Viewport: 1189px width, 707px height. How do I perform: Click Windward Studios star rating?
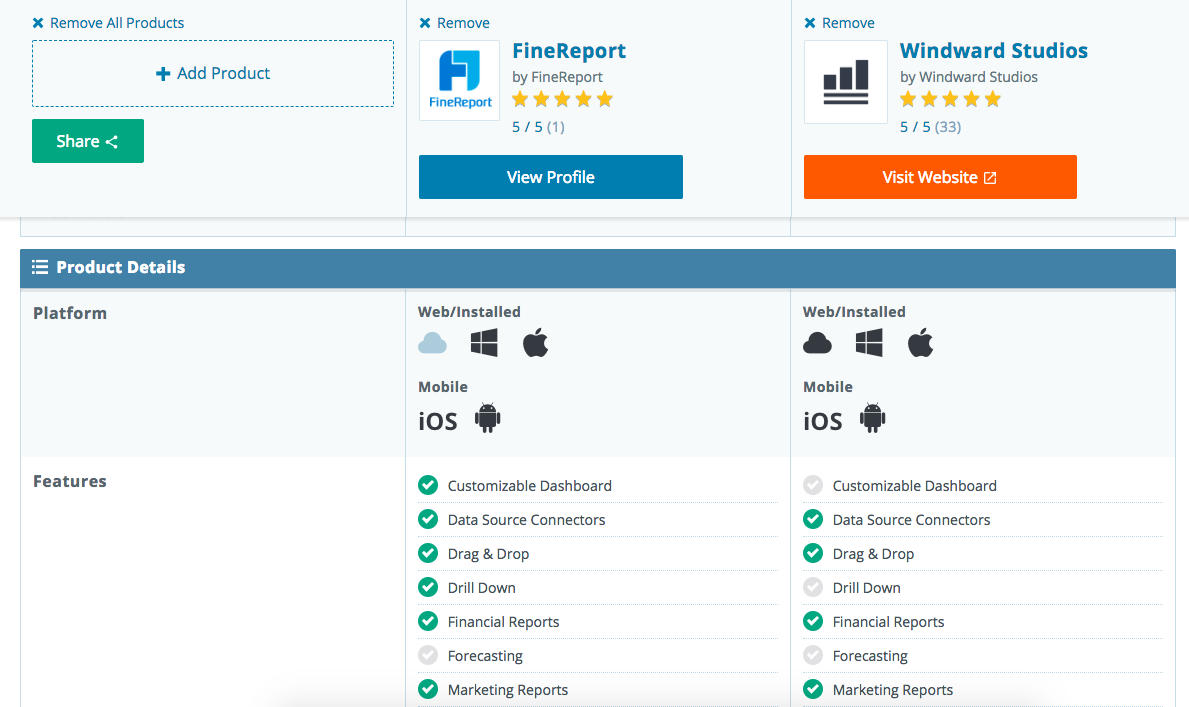pyautogui.click(x=950, y=99)
